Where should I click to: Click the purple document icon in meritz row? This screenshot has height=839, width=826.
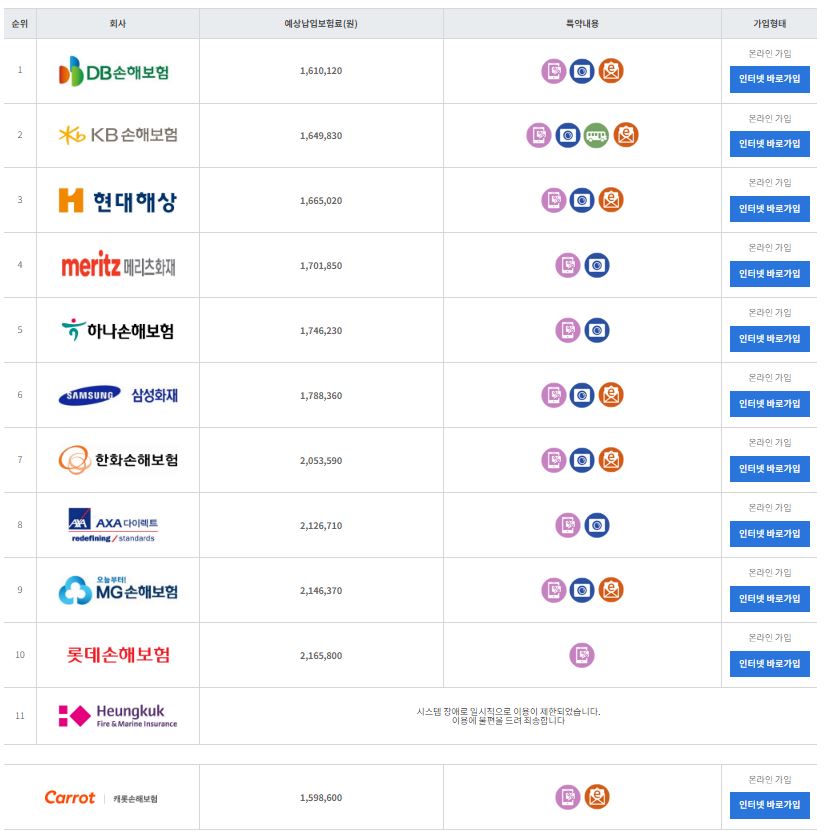(x=568, y=265)
